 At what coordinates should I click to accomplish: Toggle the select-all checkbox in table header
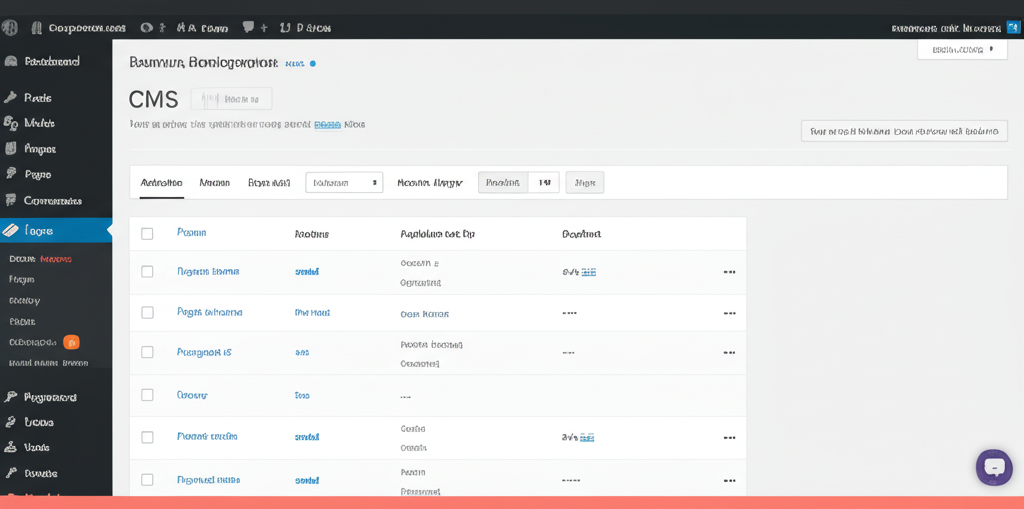pos(147,233)
